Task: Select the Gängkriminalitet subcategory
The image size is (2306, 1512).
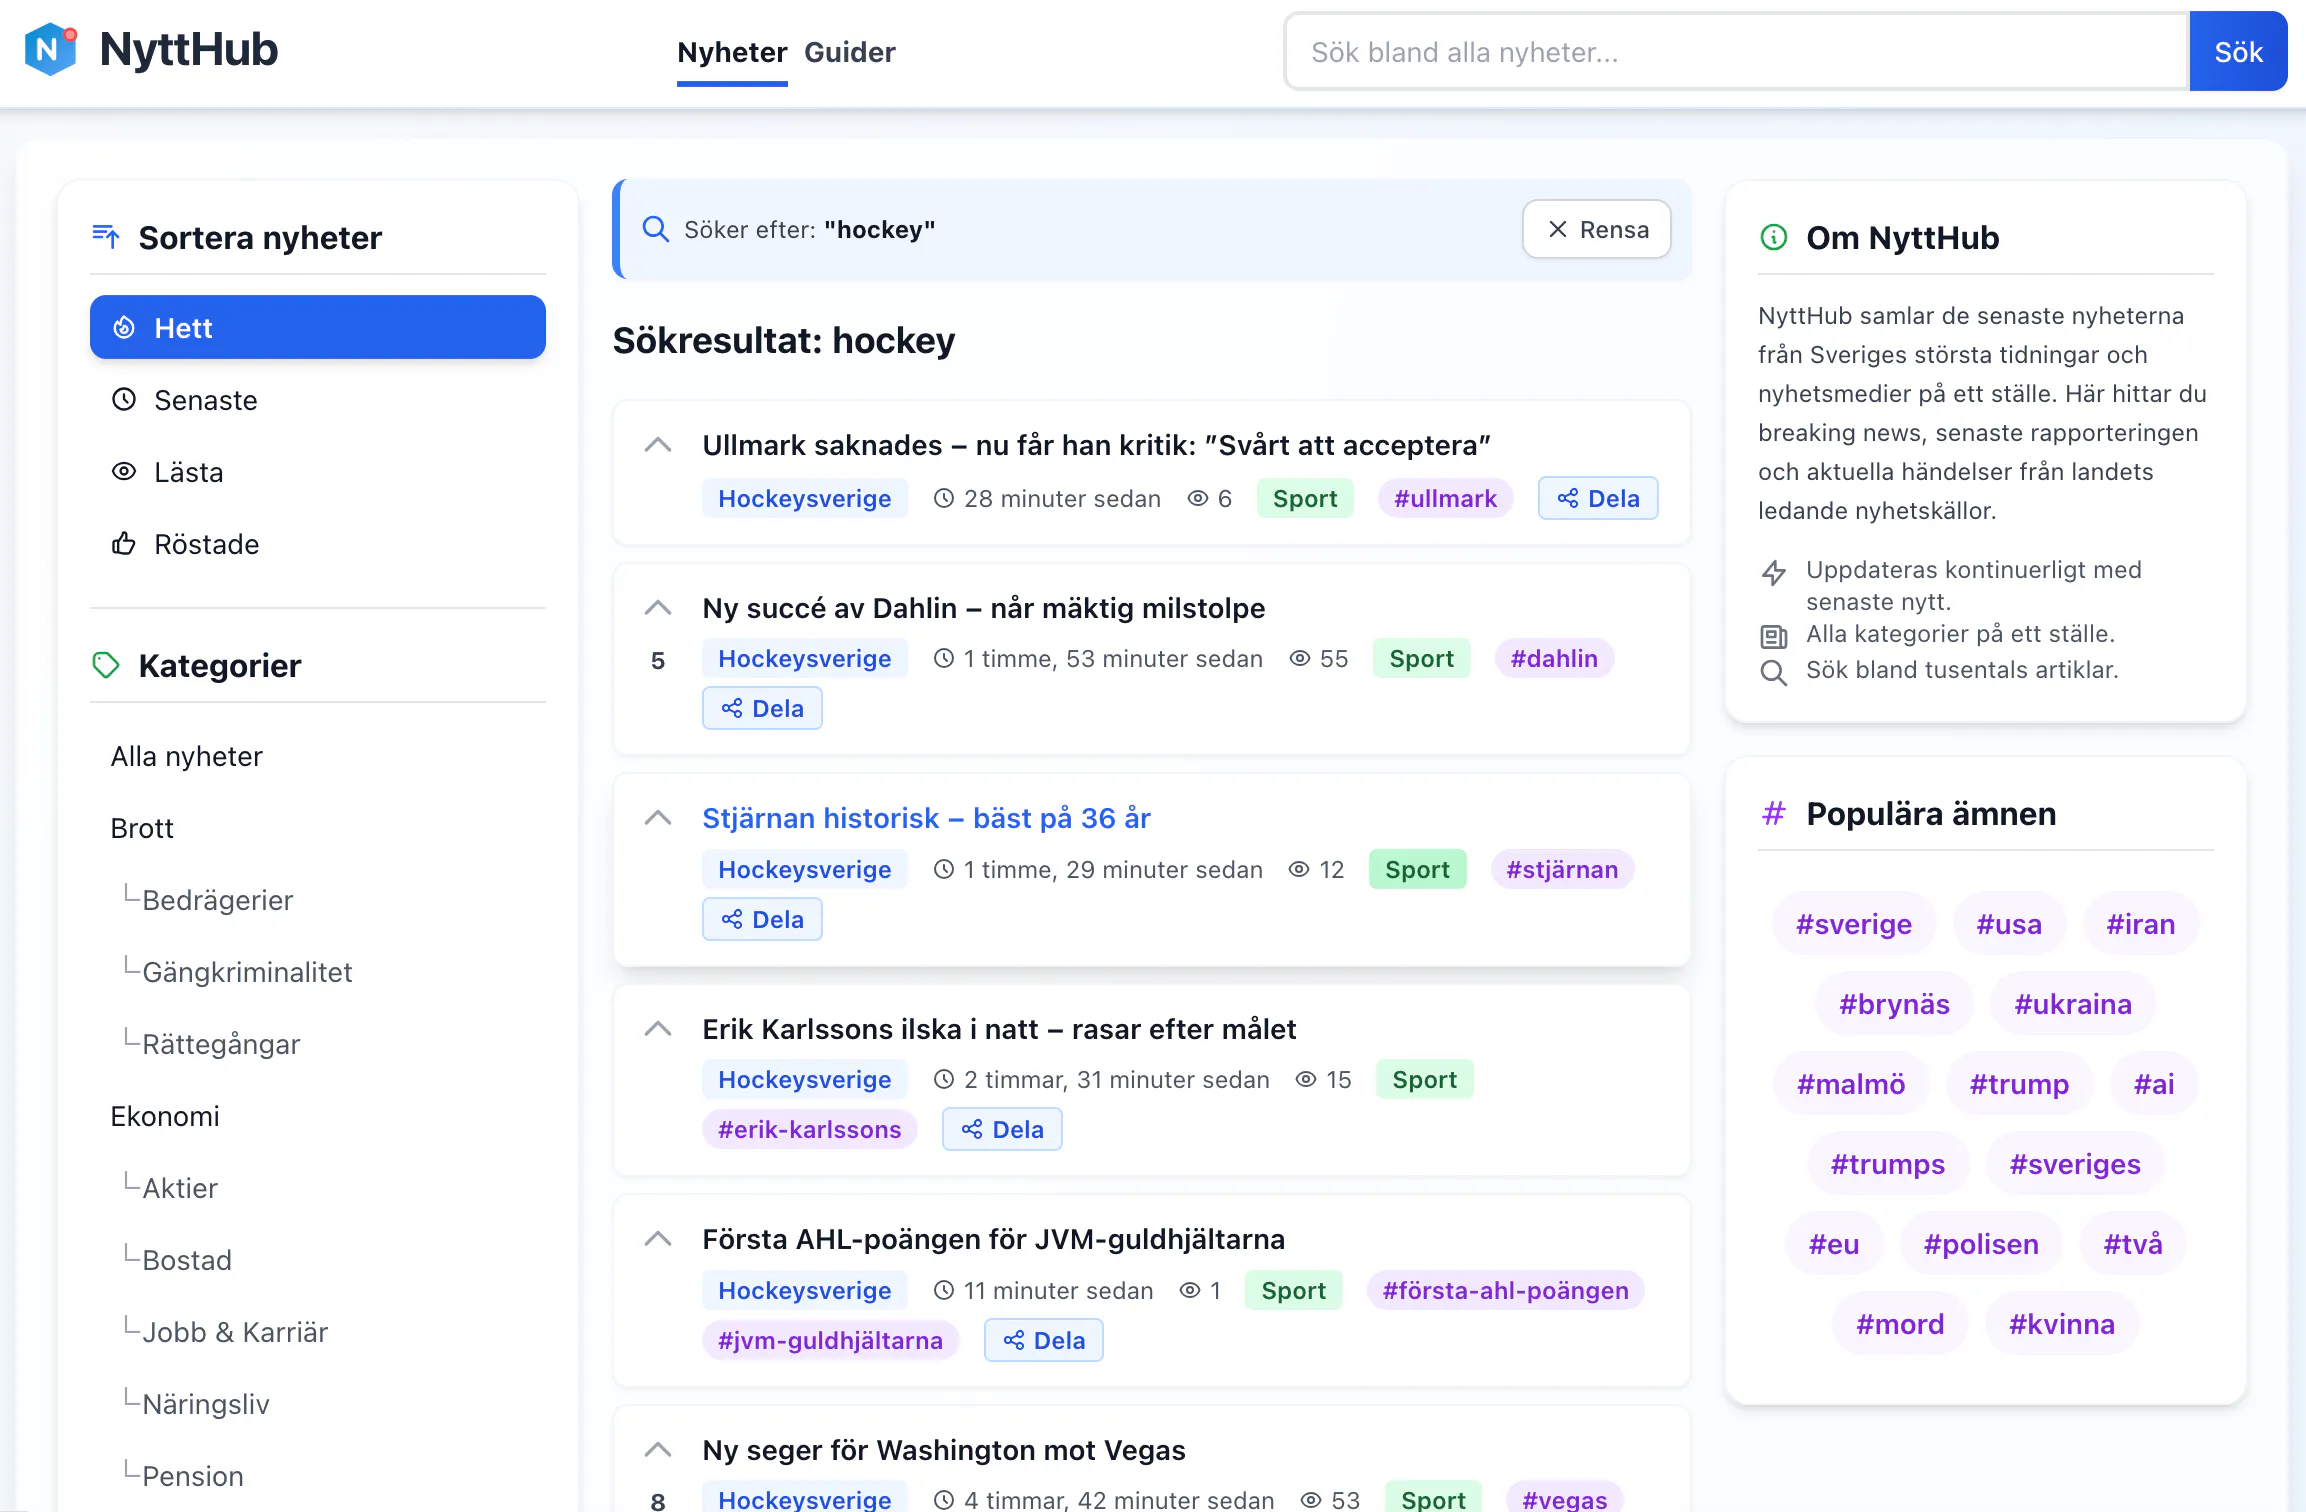Action: point(247,972)
